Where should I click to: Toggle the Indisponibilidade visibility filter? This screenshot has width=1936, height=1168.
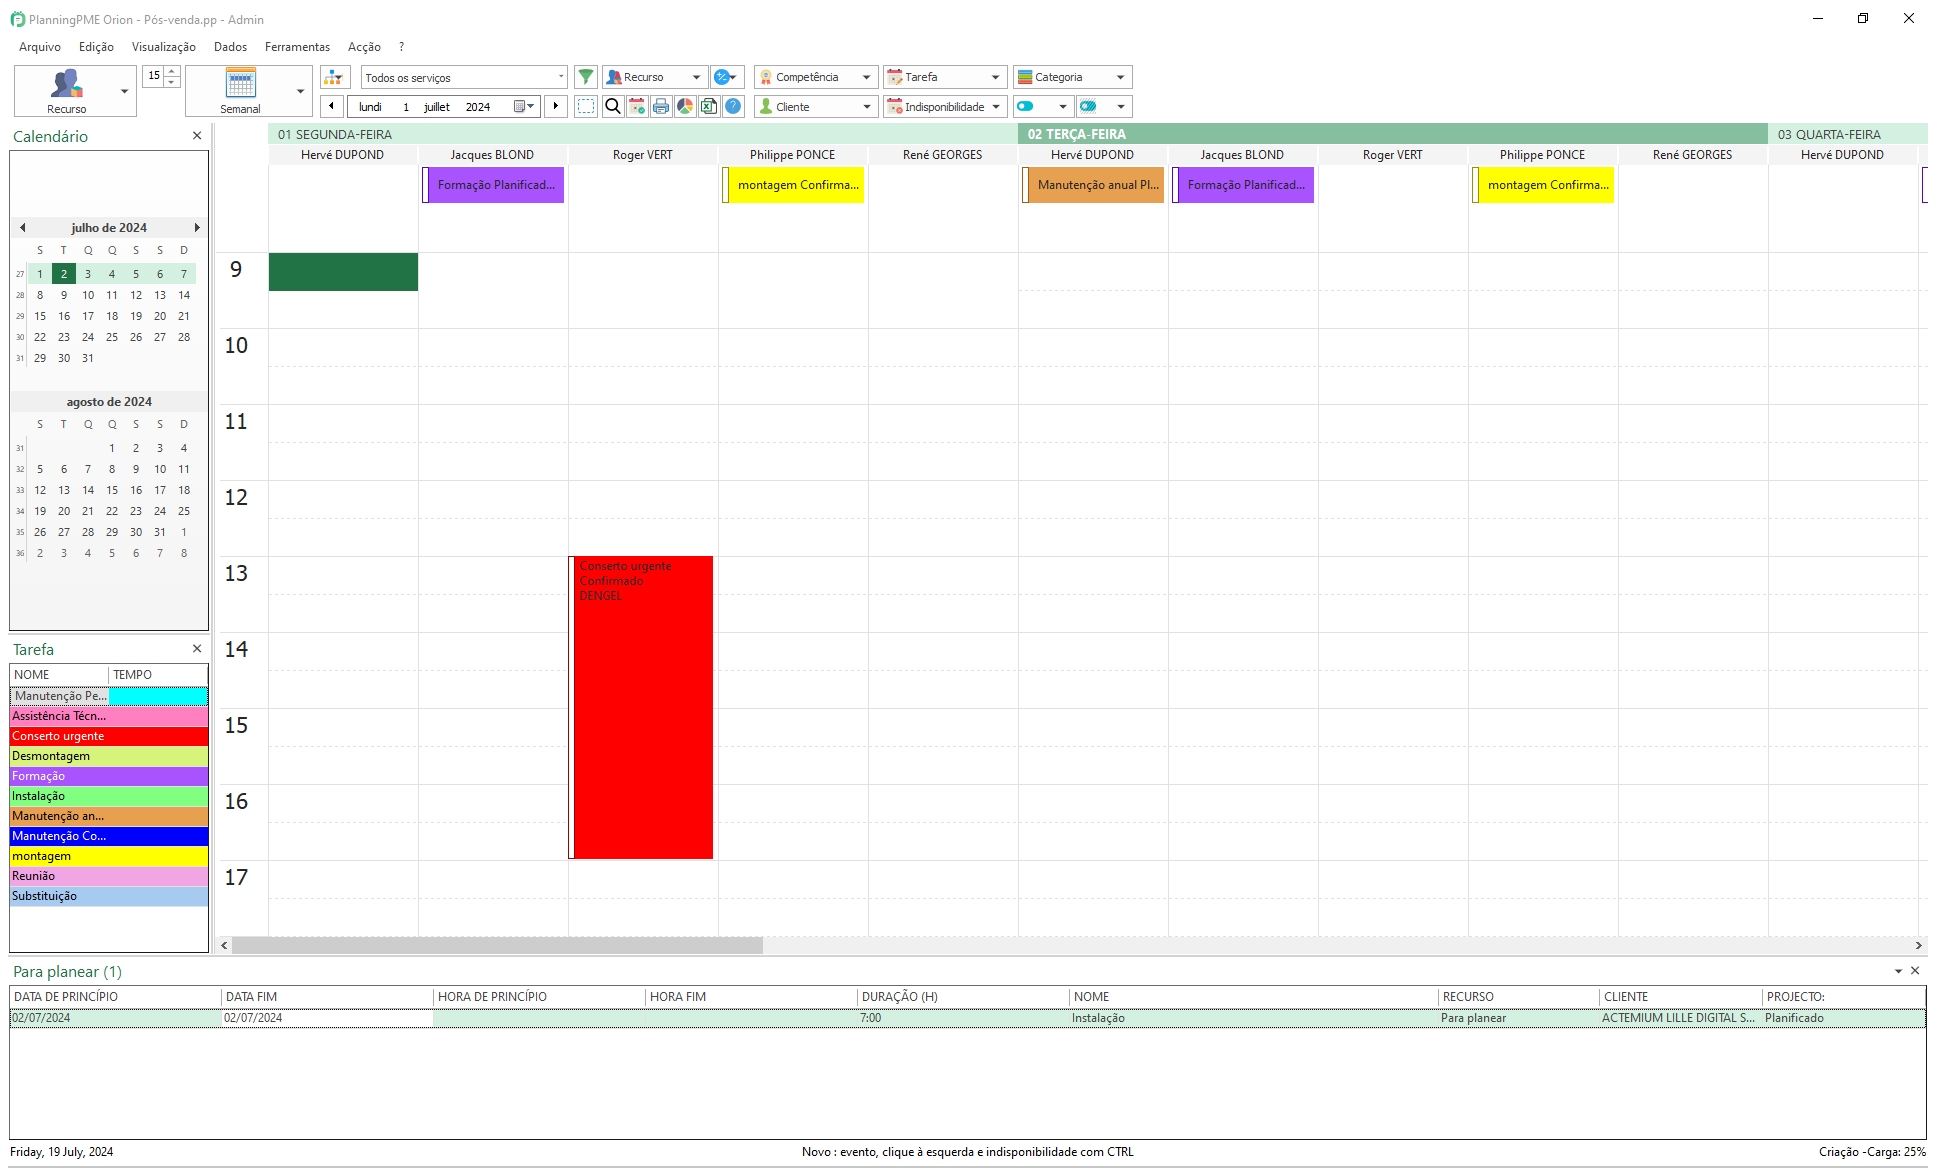[x=1030, y=106]
